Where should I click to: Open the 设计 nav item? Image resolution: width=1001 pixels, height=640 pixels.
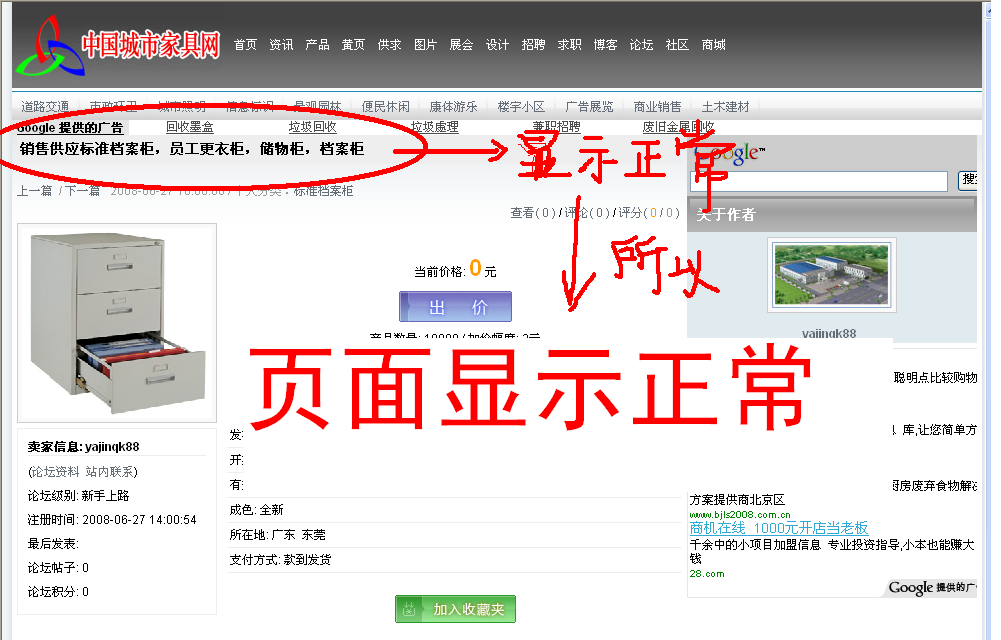497,45
